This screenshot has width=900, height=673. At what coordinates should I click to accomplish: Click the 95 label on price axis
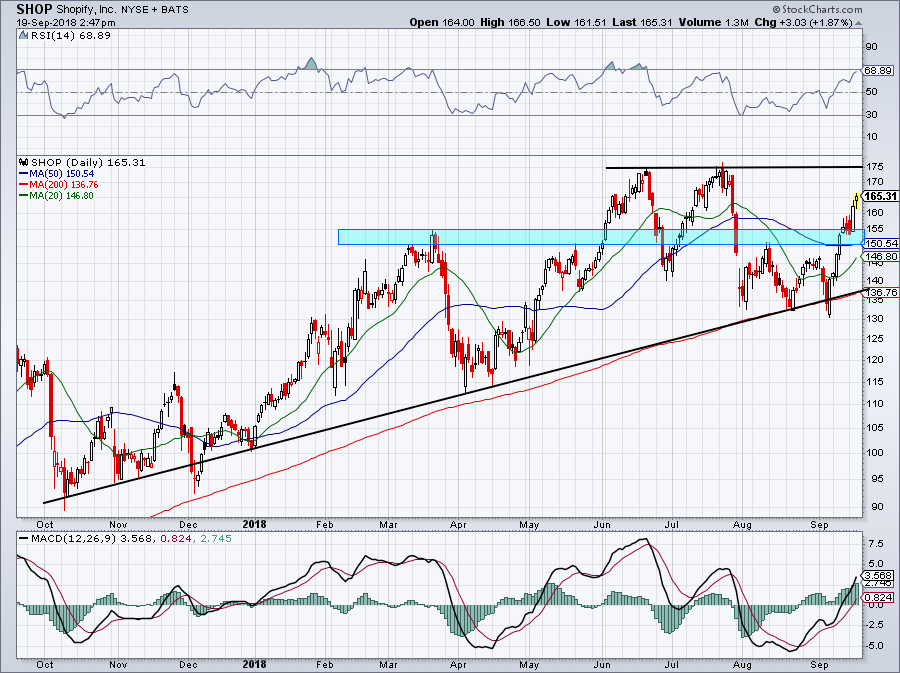point(875,479)
